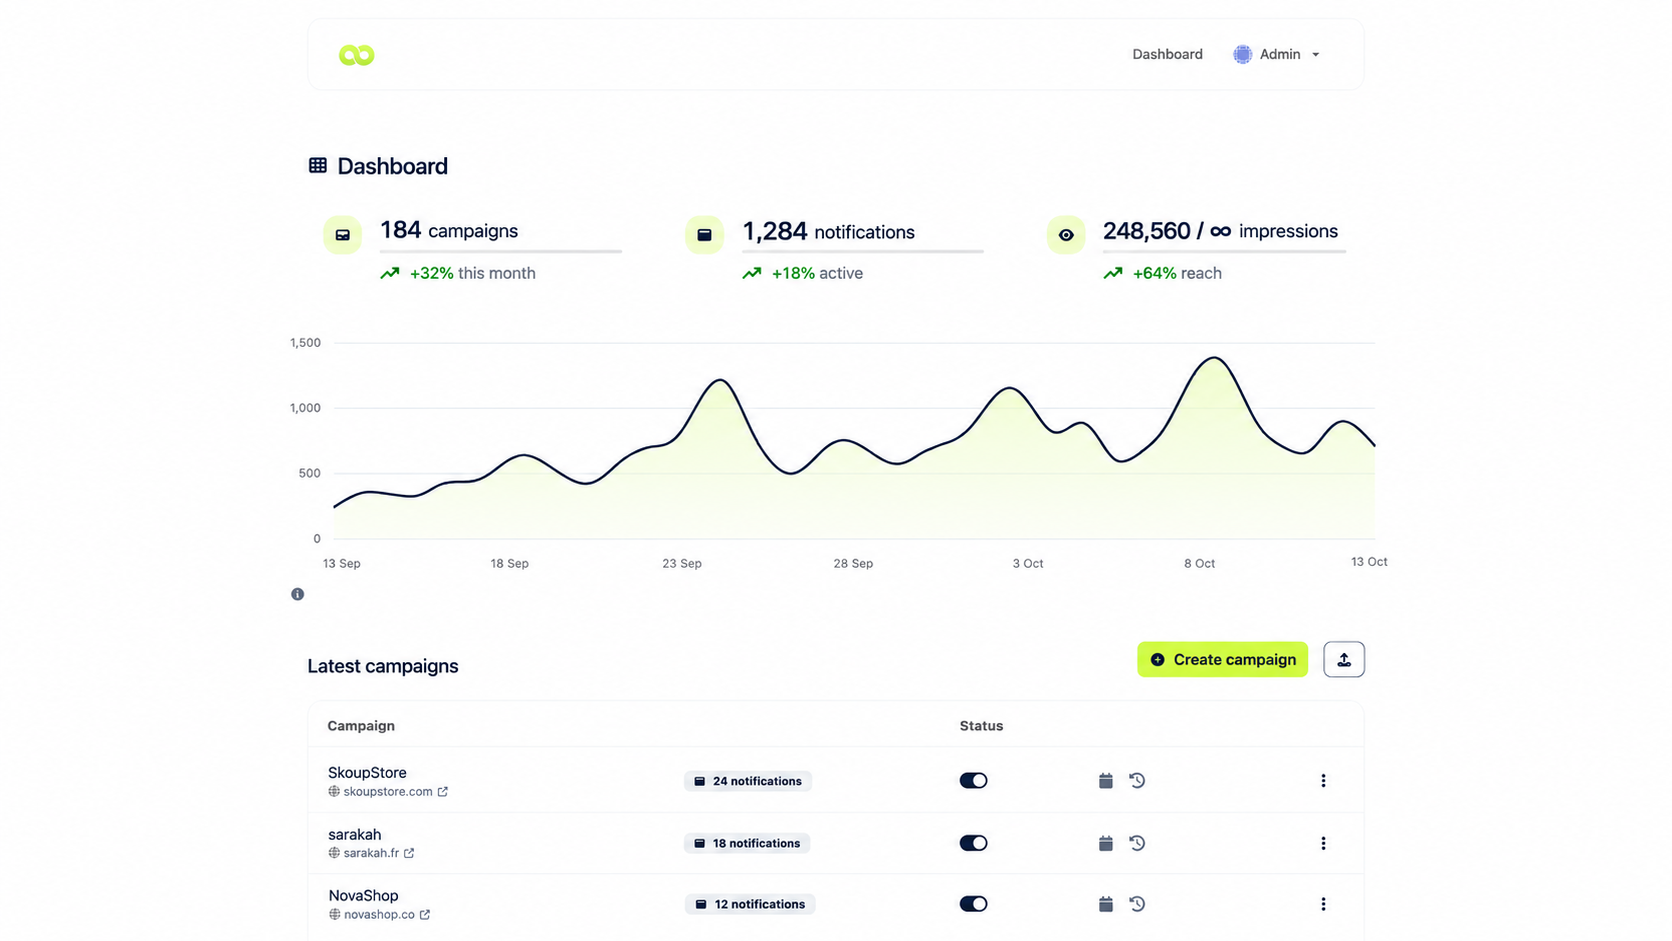
Task: View sarakah history icon
Action: 1137,843
